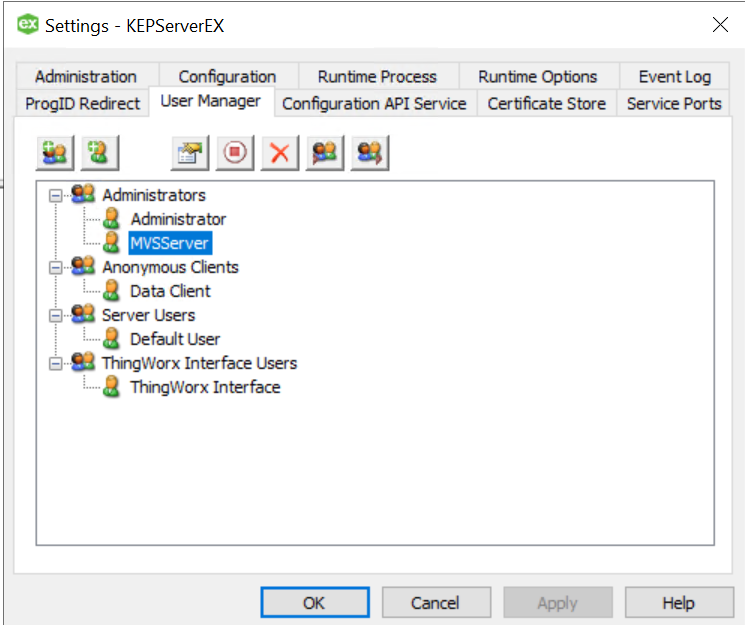Collapse the Server Users group node
The height and width of the screenshot is (625, 745).
click(56, 316)
